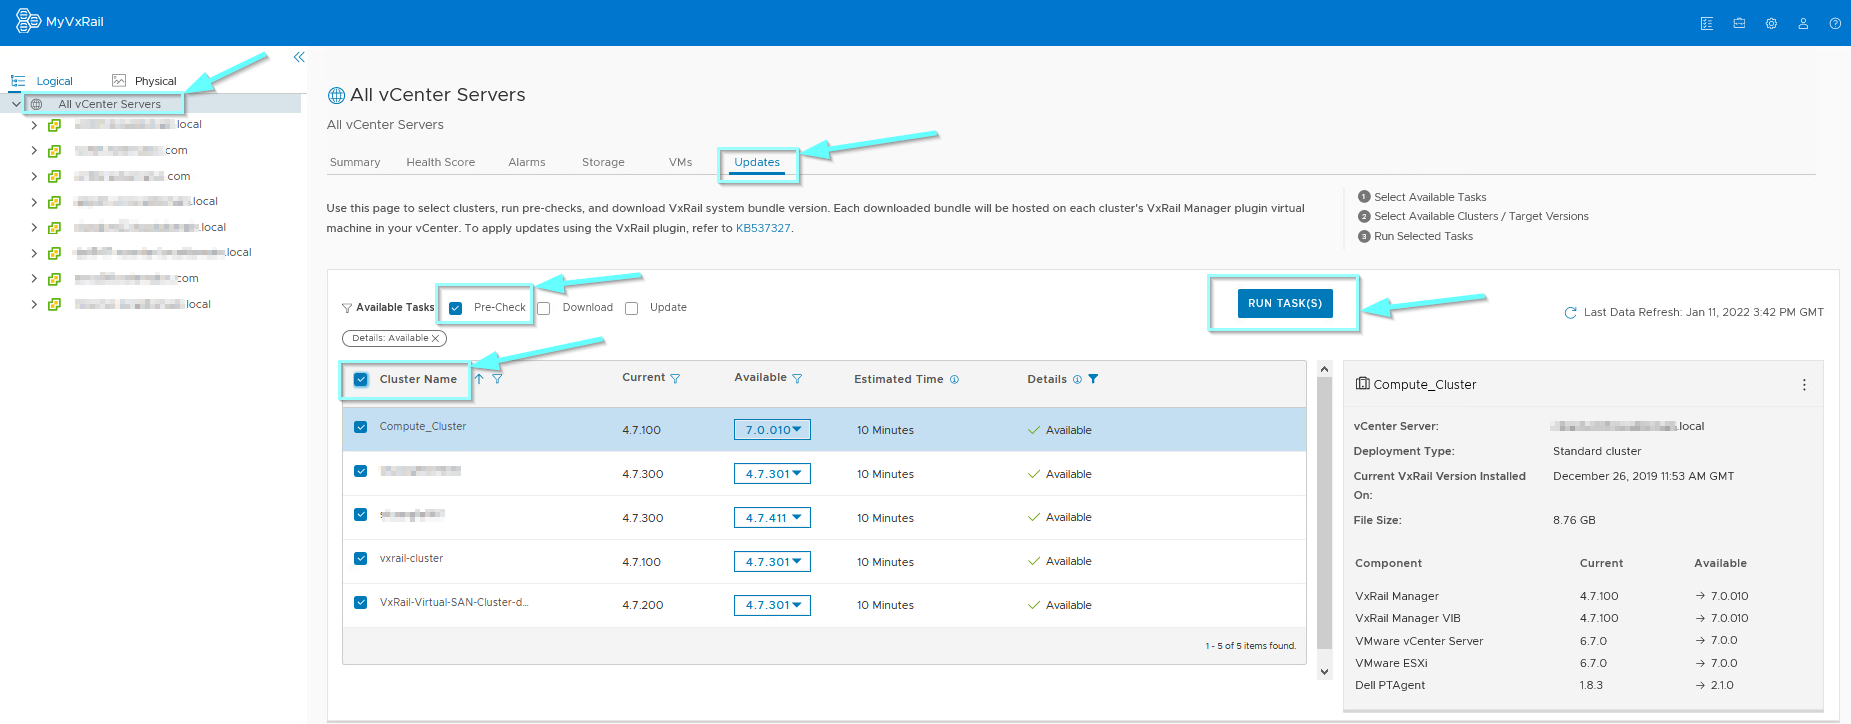
Task: Click the VxRail-Virtual-SAN-Cluster-d… name cell
Action: [x=454, y=602]
